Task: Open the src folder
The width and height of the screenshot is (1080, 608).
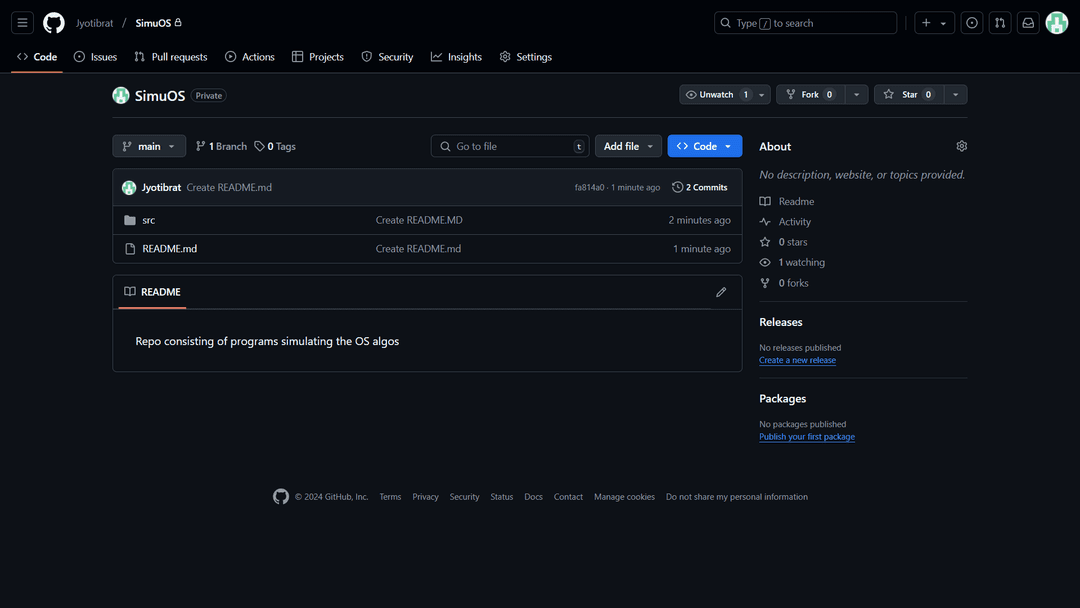Action: pyautogui.click(x=149, y=220)
